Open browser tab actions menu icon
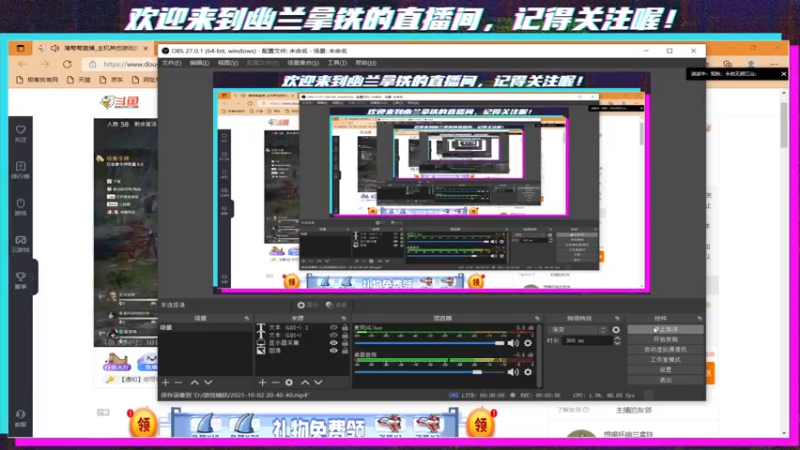The image size is (800, 450). pyautogui.click(x=20, y=48)
